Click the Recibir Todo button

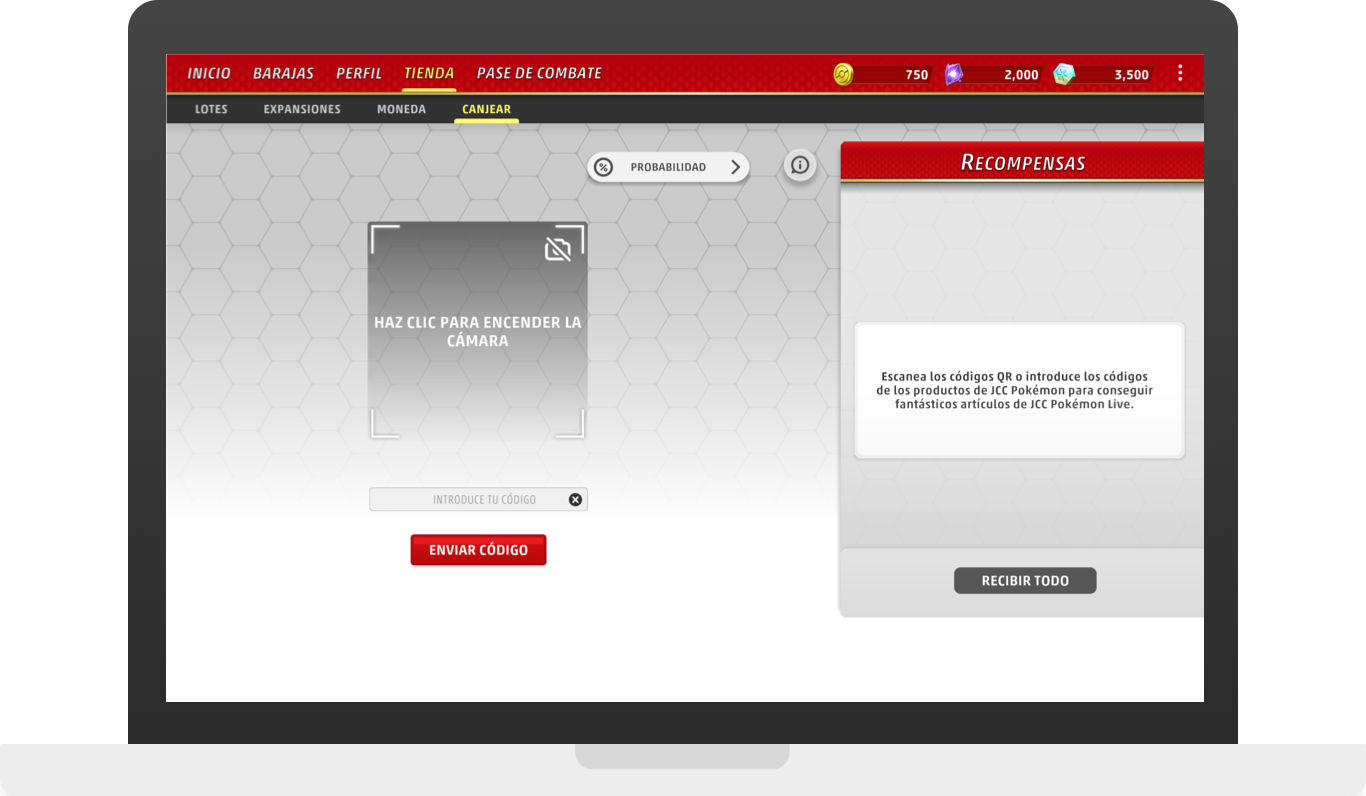[1025, 581]
